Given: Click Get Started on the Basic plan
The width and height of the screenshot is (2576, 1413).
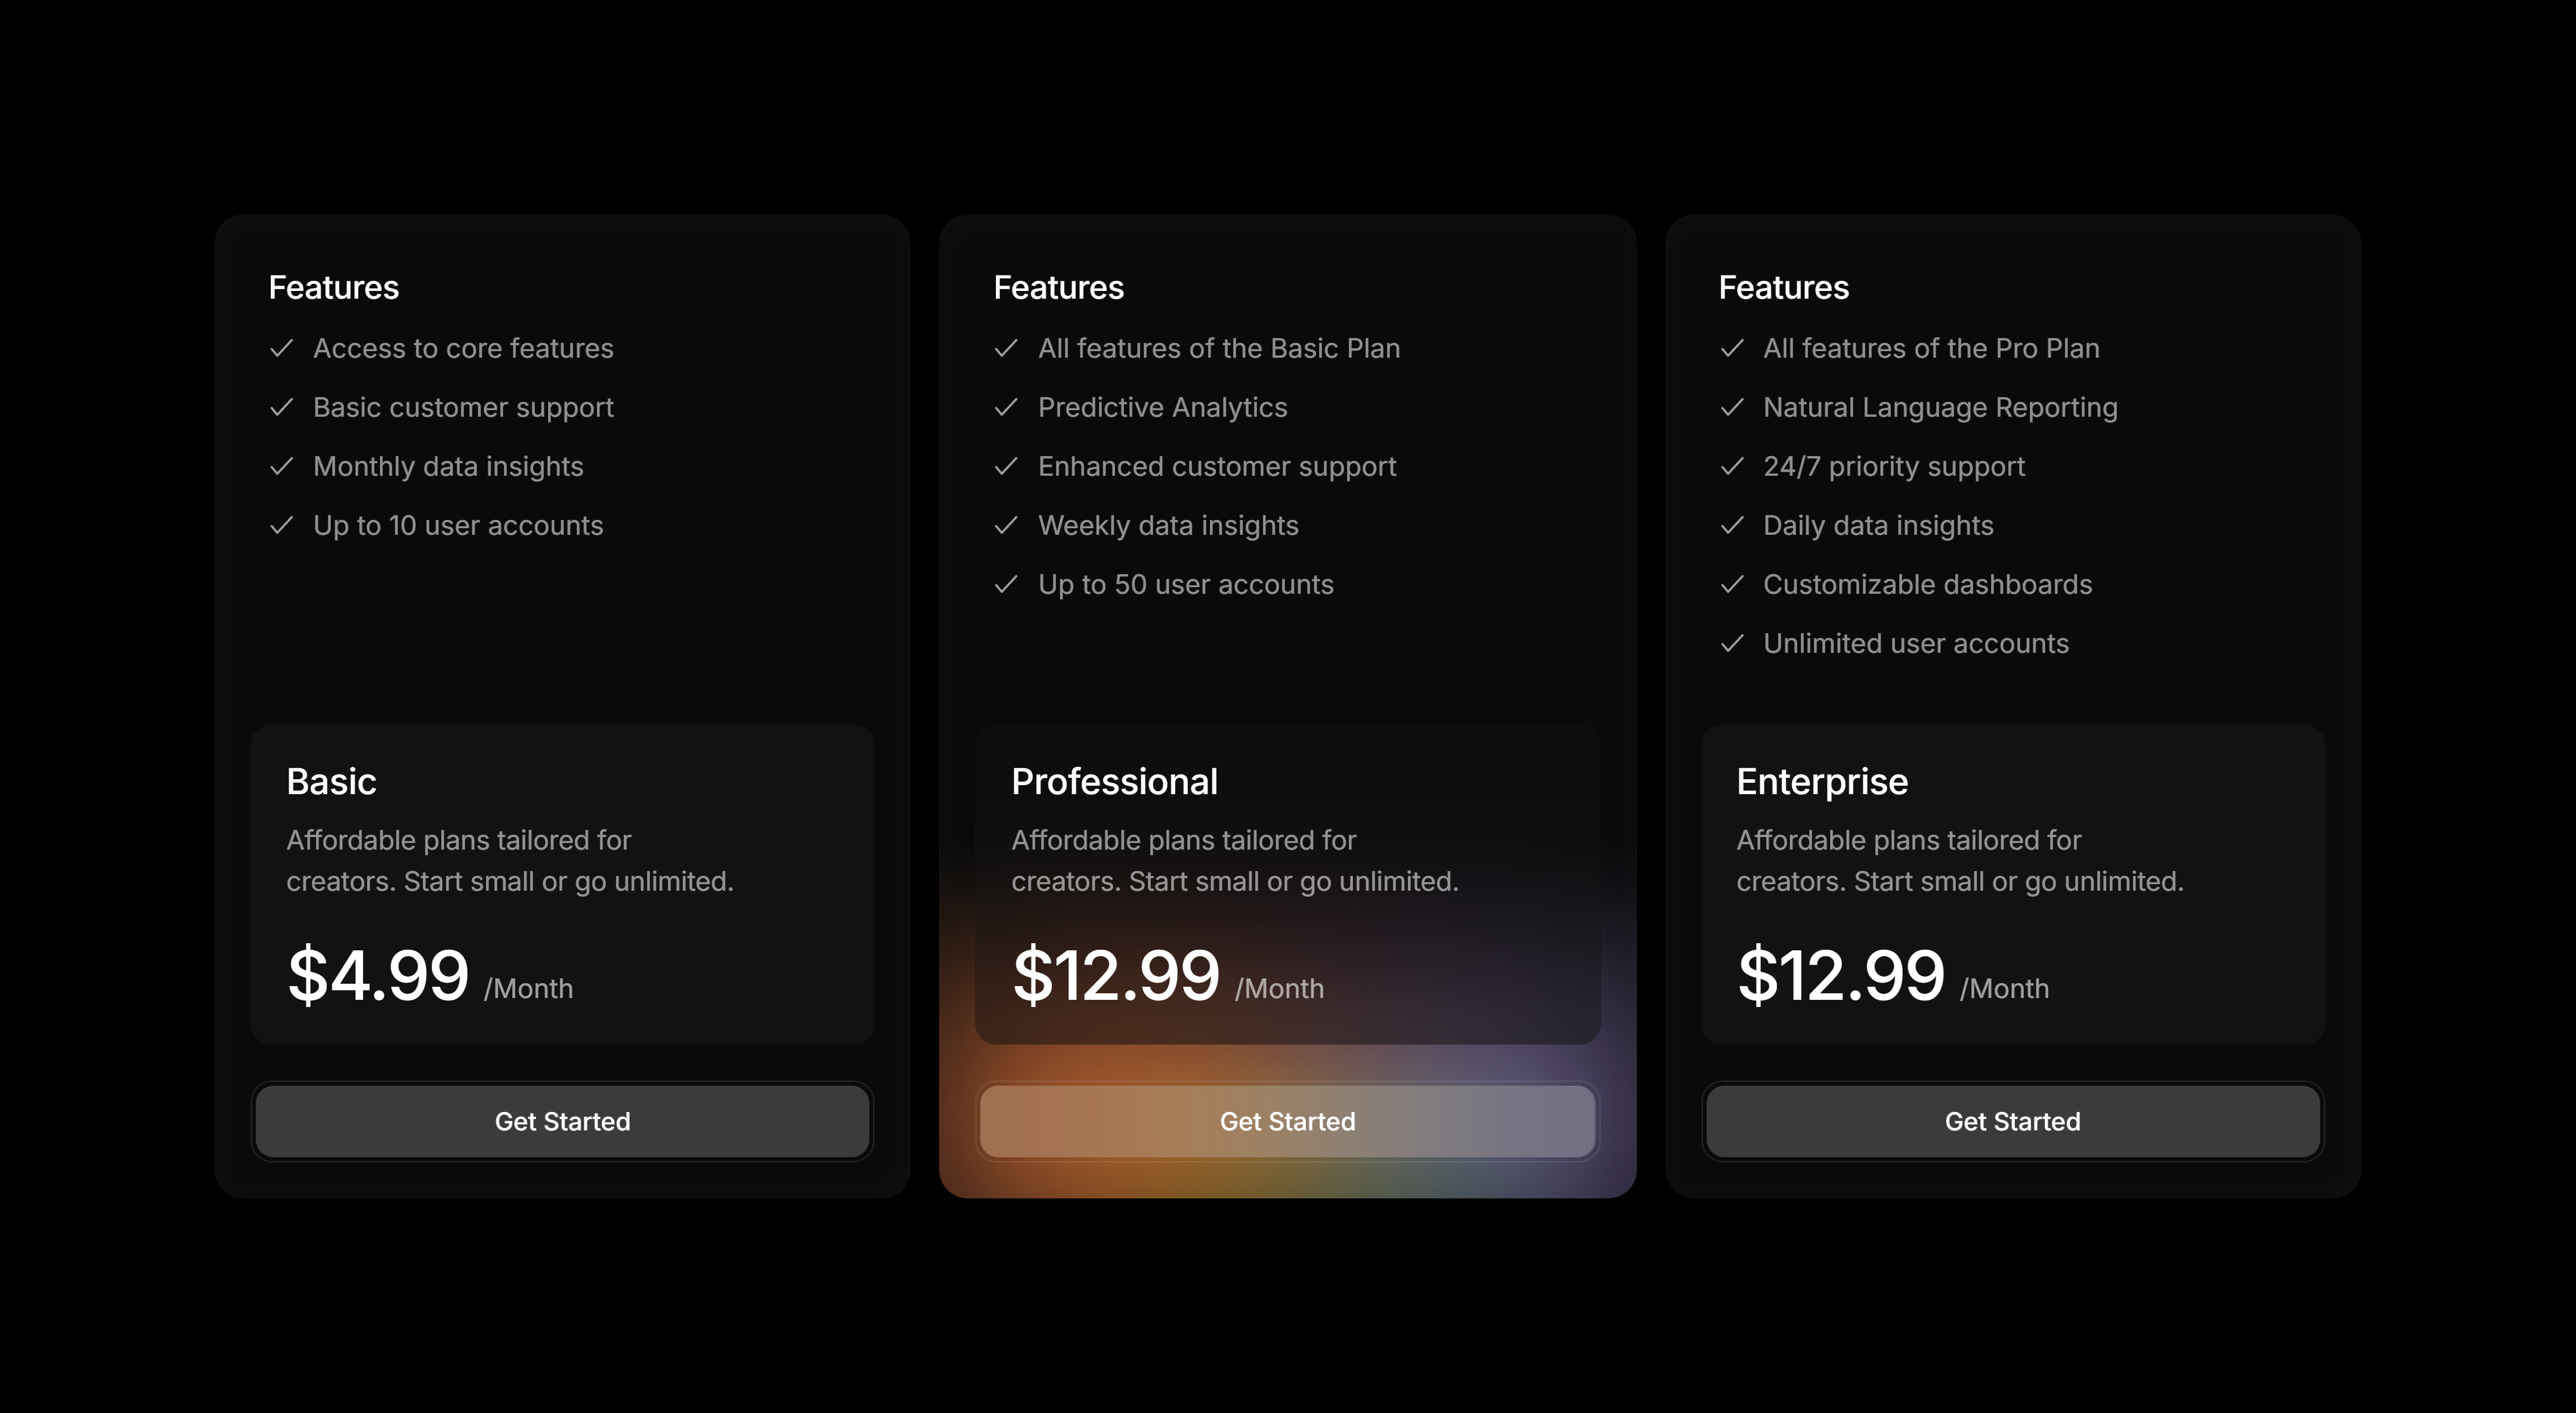Looking at the screenshot, I should click(x=563, y=1121).
